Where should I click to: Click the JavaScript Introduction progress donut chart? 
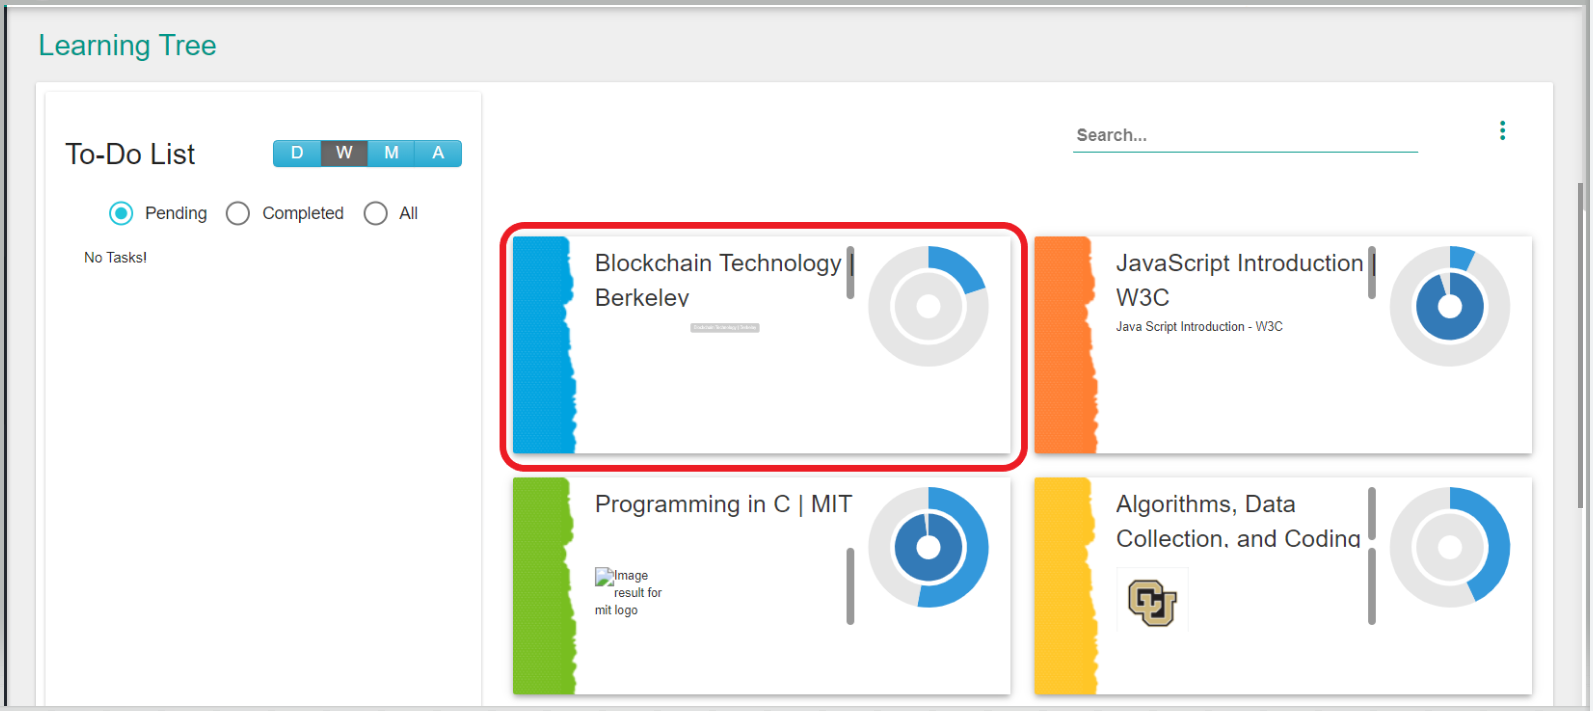tap(1449, 306)
